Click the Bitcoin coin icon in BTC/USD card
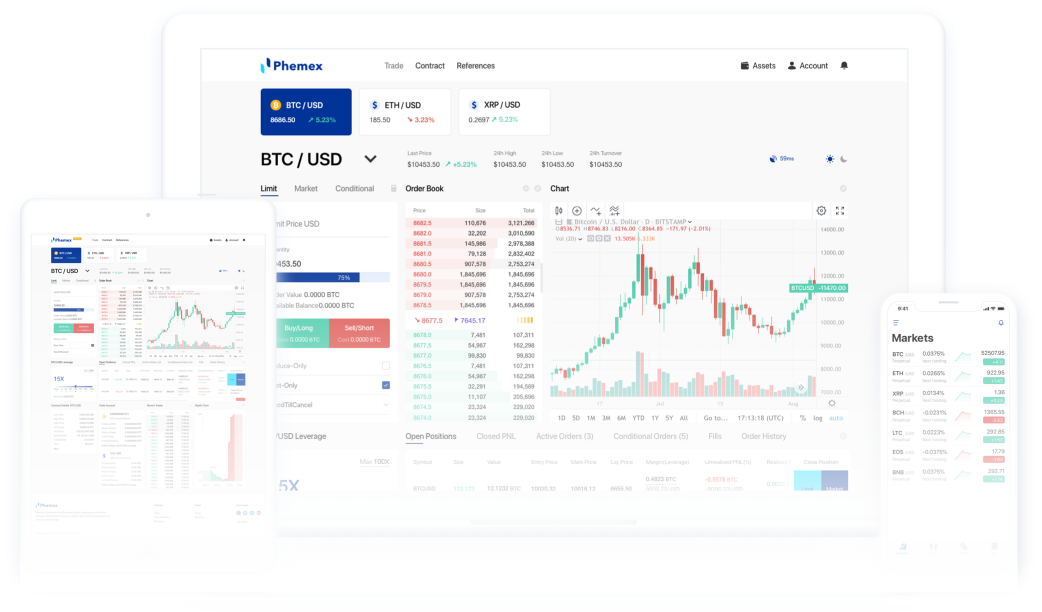Viewport: 1042px width, 612px height. pos(275,105)
